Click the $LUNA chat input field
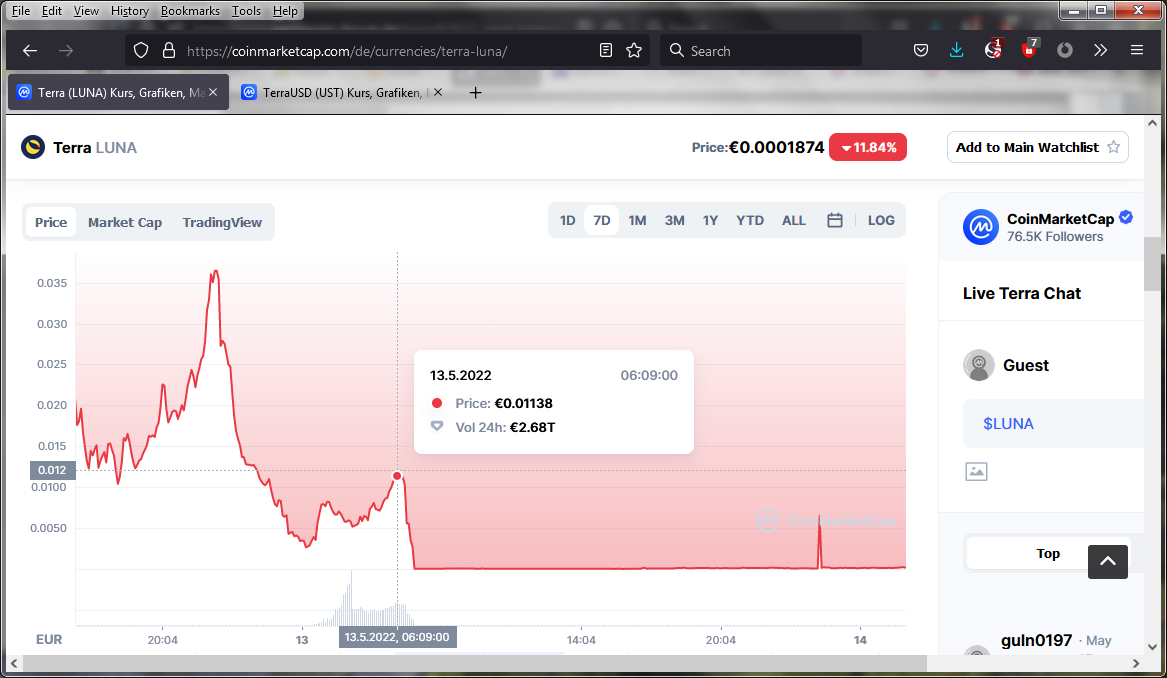 (x=1053, y=423)
